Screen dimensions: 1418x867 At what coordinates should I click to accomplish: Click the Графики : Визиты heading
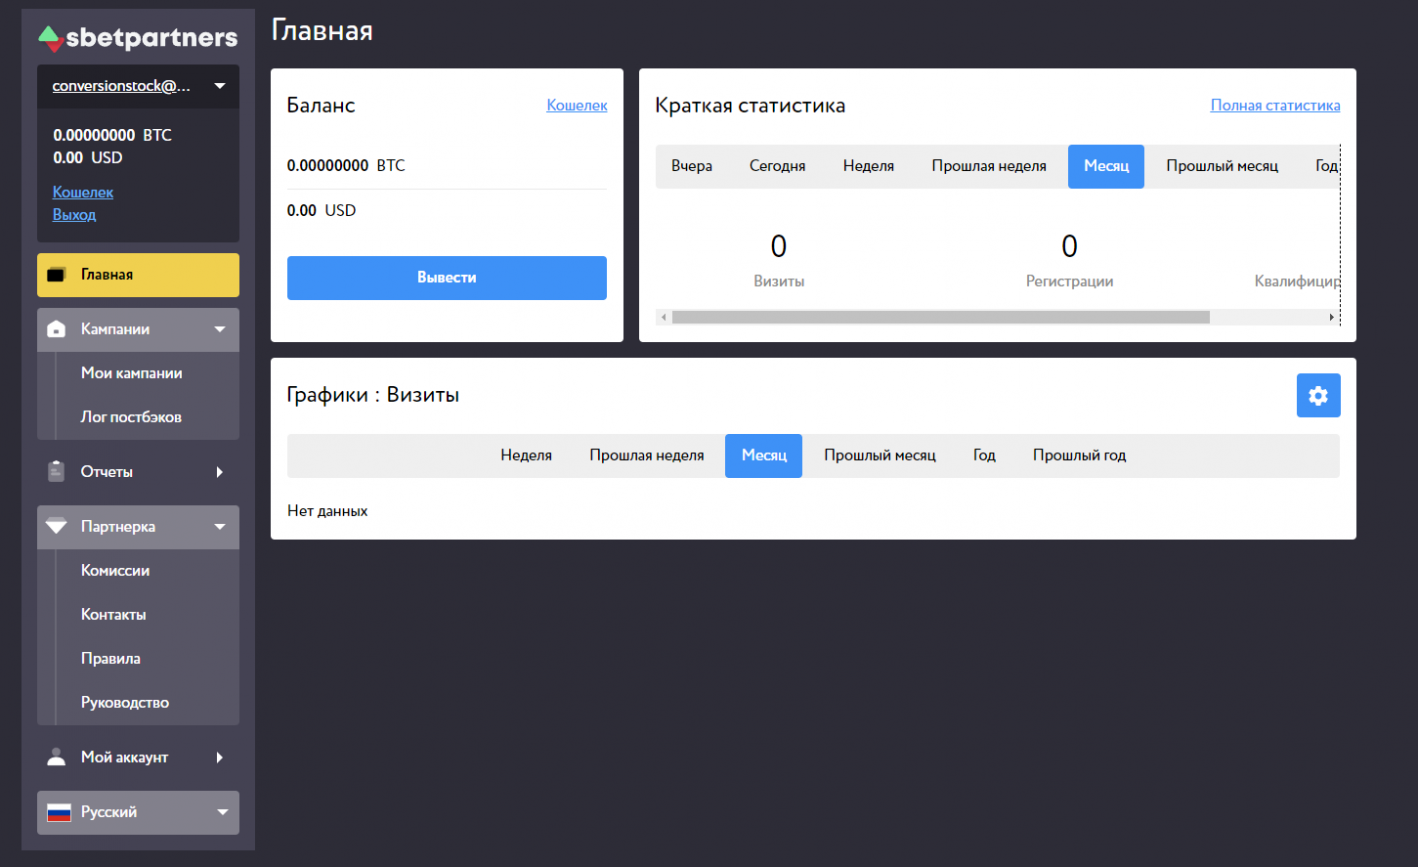373,395
